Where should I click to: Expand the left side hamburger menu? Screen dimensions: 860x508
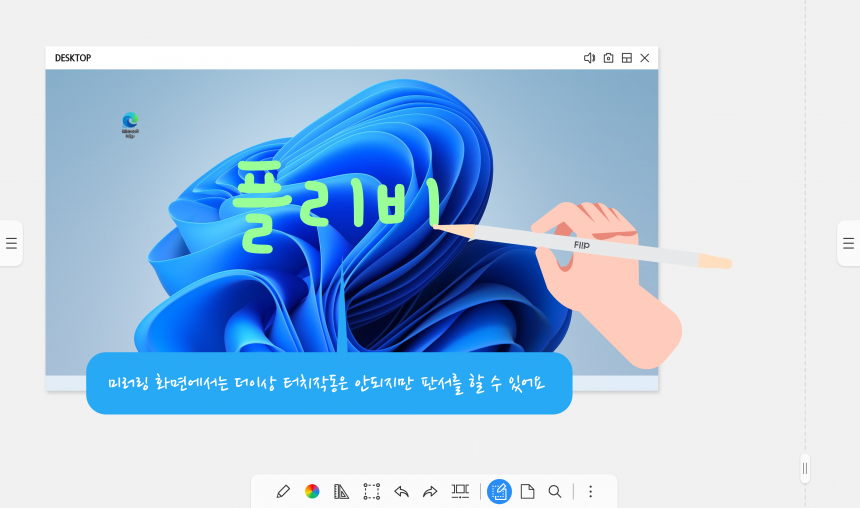[11, 243]
